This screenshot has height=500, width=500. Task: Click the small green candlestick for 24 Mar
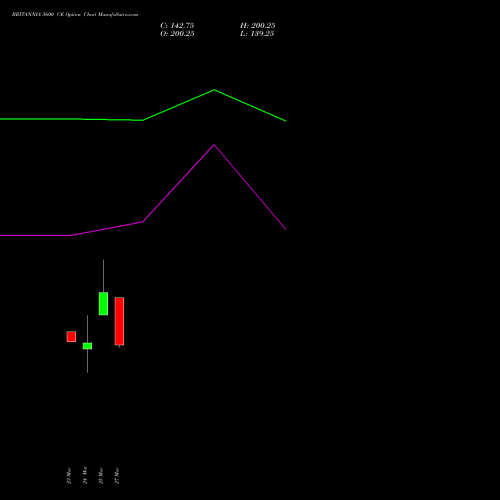tap(87, 346)
